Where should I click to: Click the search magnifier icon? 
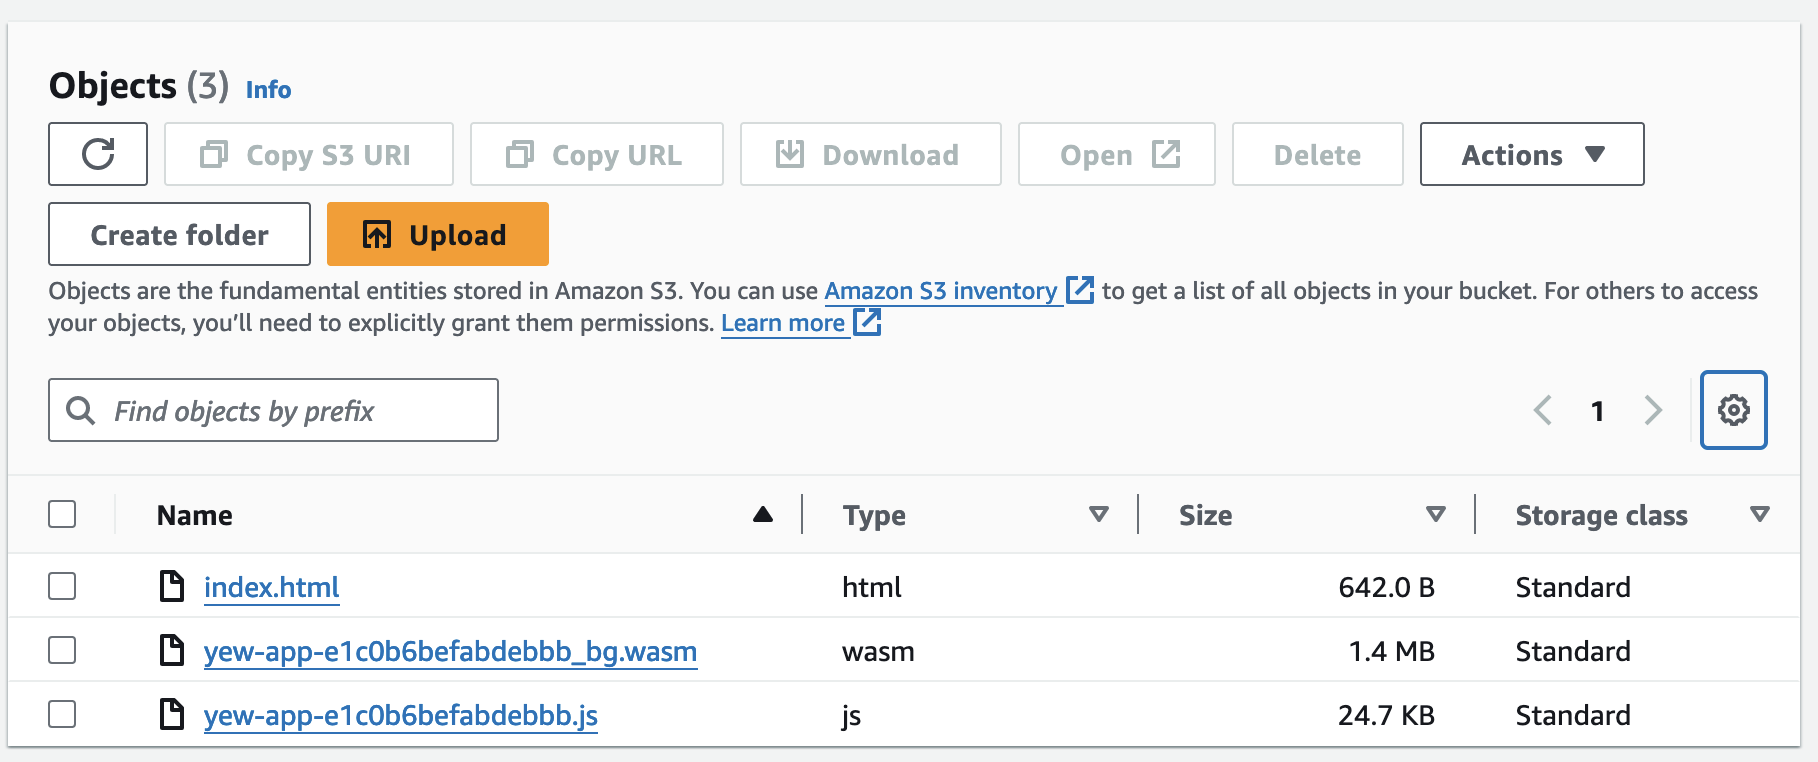[x=80, y=410]
